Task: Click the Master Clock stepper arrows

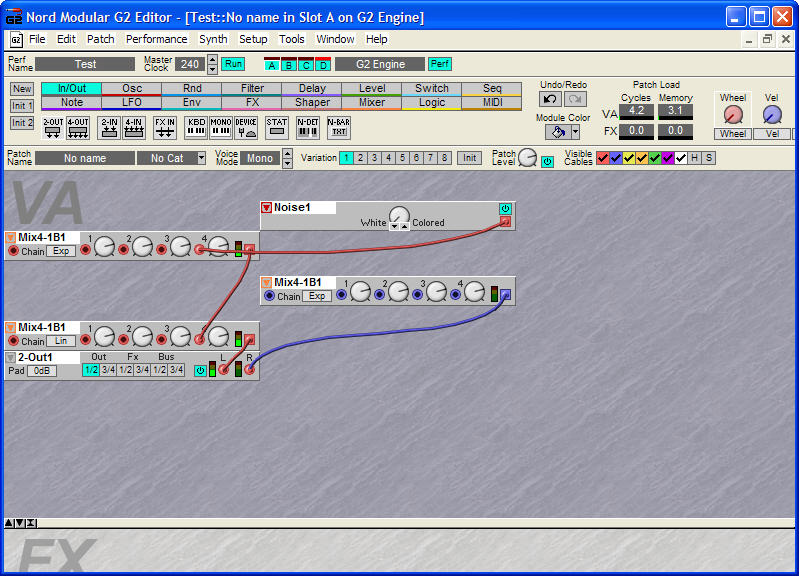Action: [212, 64]
